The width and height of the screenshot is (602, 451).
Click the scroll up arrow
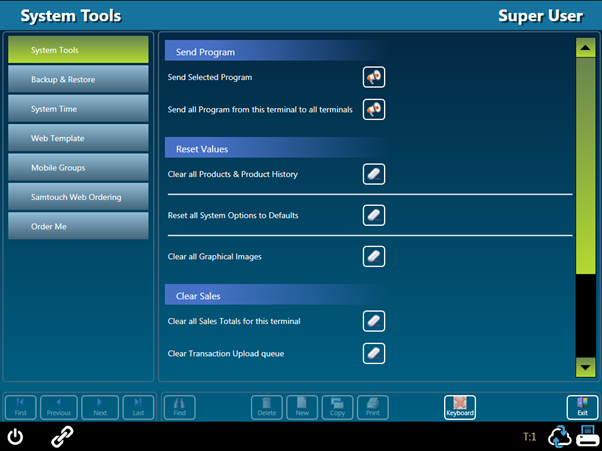point(585,48)
